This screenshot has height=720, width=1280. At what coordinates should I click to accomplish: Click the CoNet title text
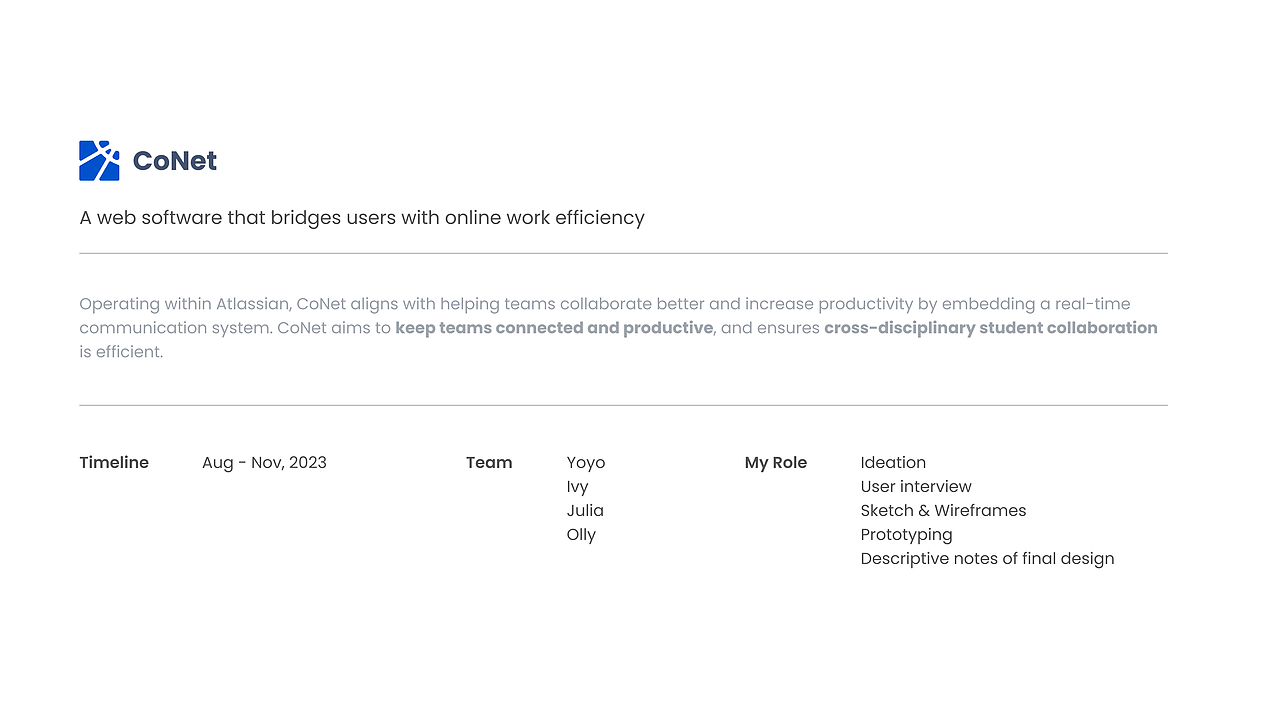175,161
